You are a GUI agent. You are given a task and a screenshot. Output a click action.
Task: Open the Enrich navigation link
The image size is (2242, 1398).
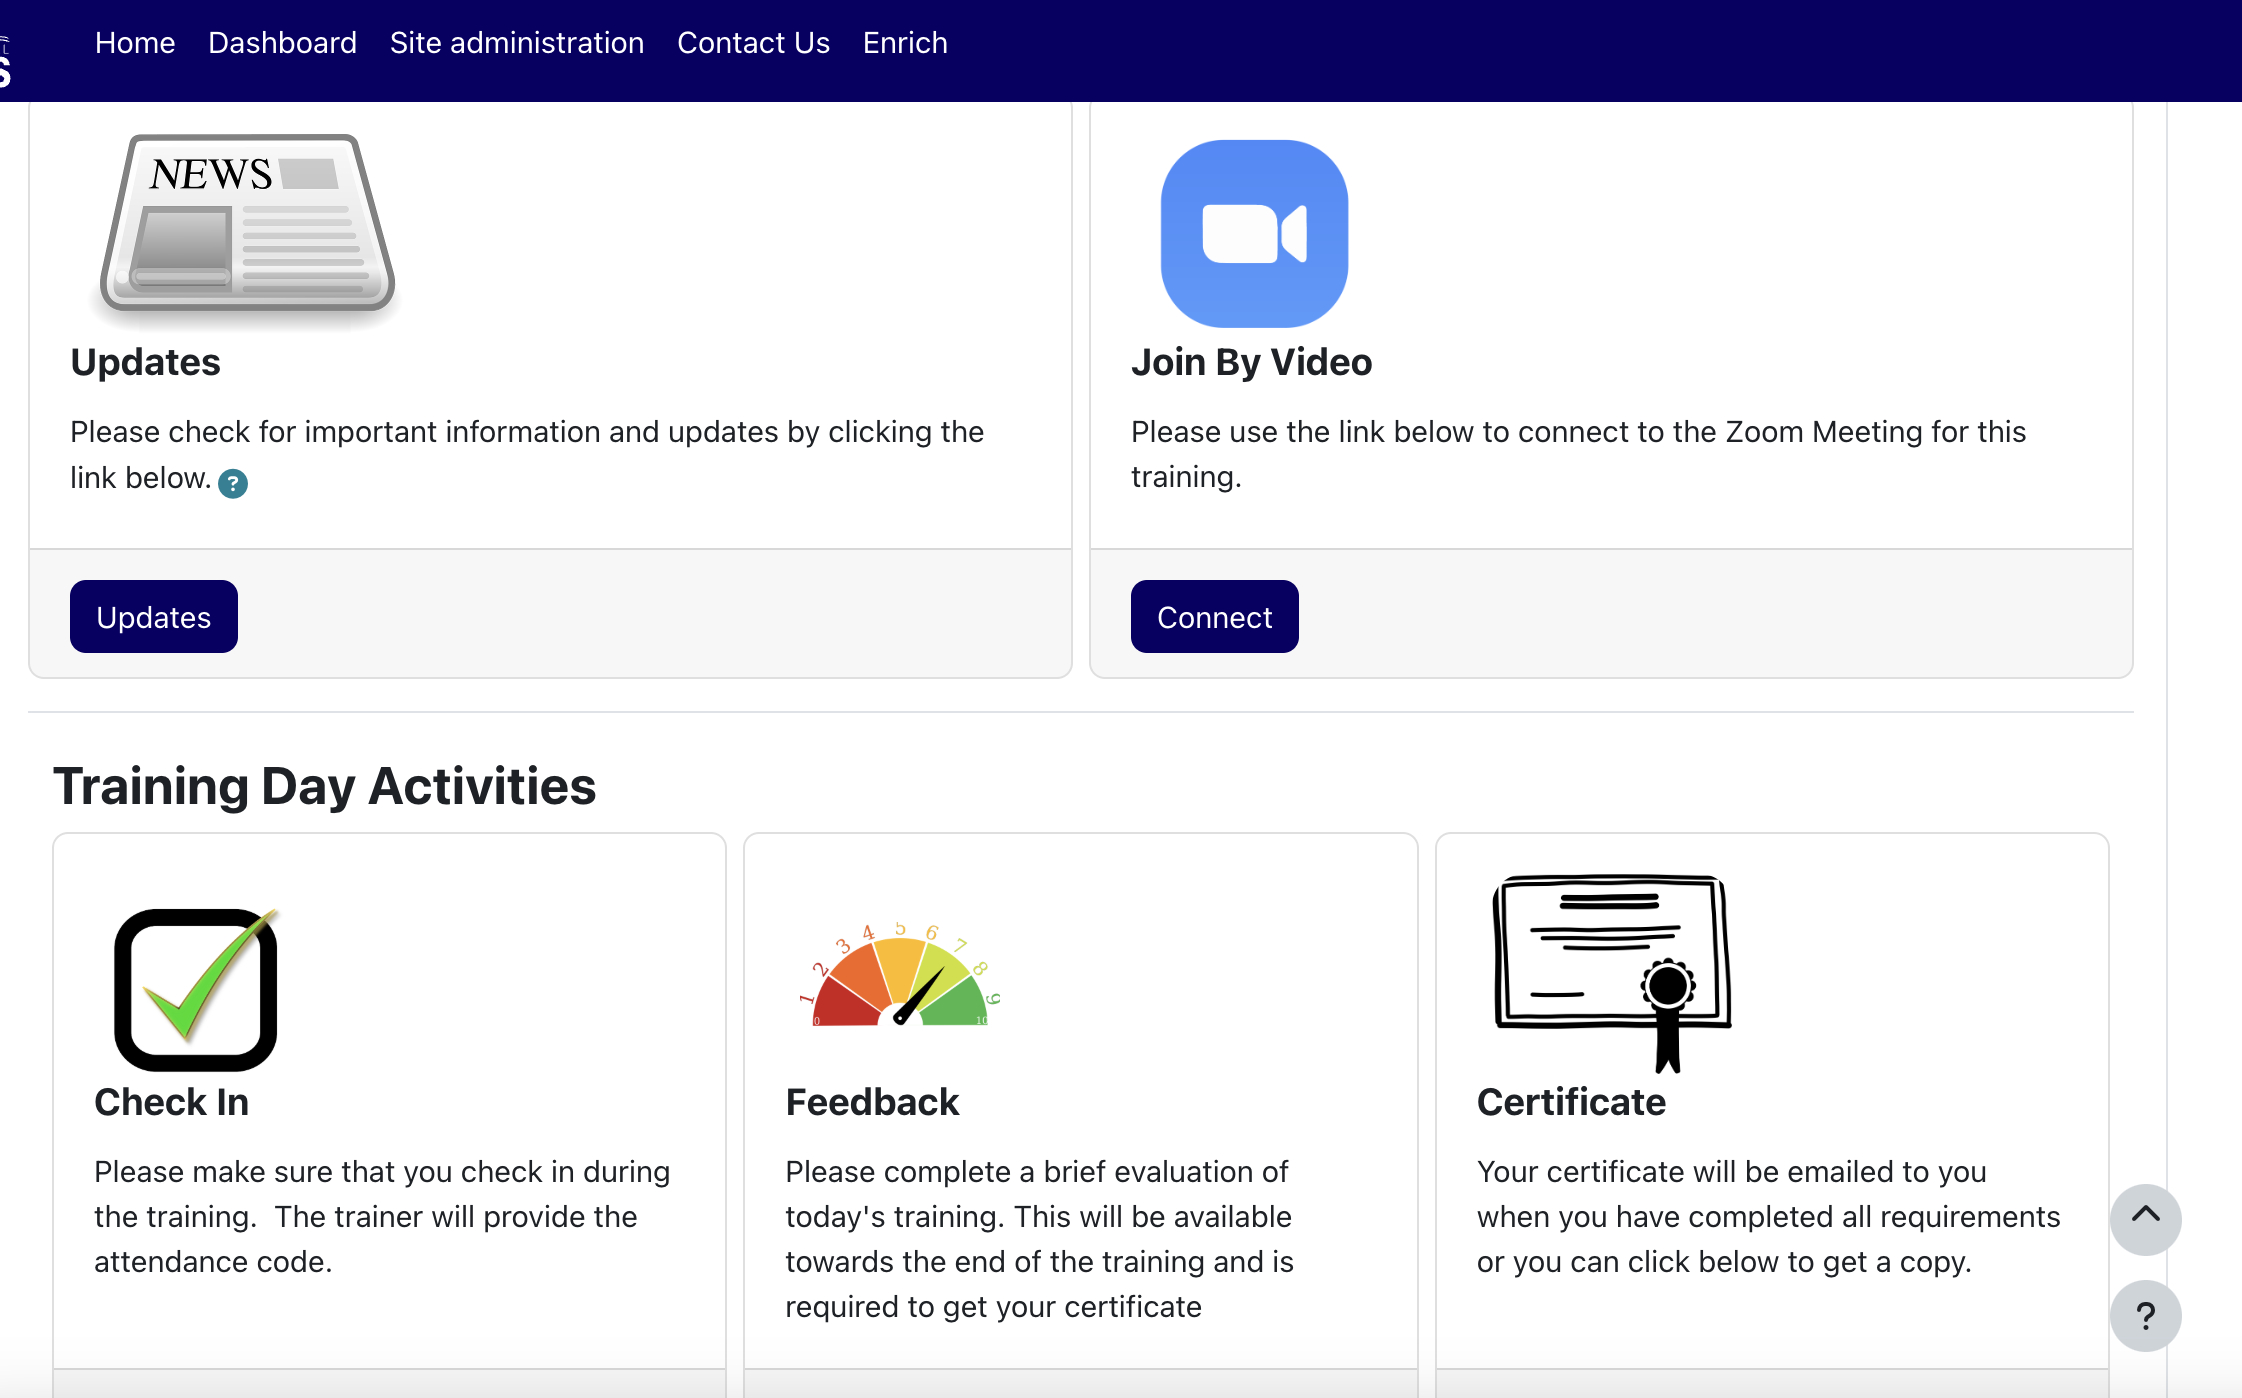point(904,43)
